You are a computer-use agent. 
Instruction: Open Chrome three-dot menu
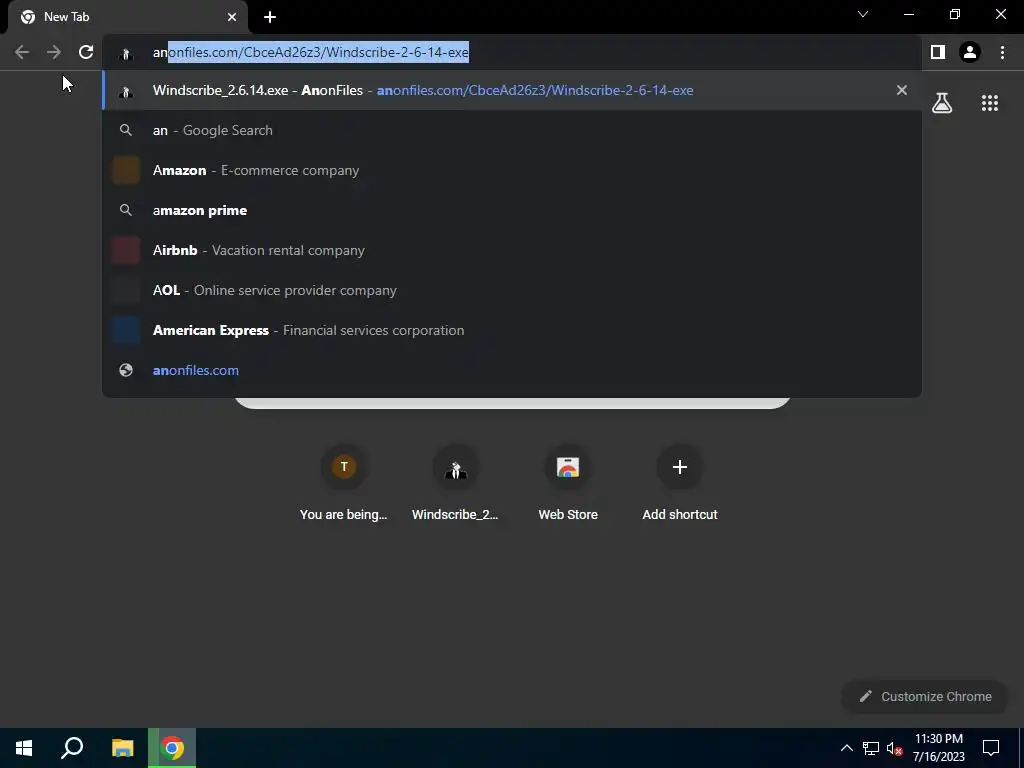click(x=1002, y=52)
